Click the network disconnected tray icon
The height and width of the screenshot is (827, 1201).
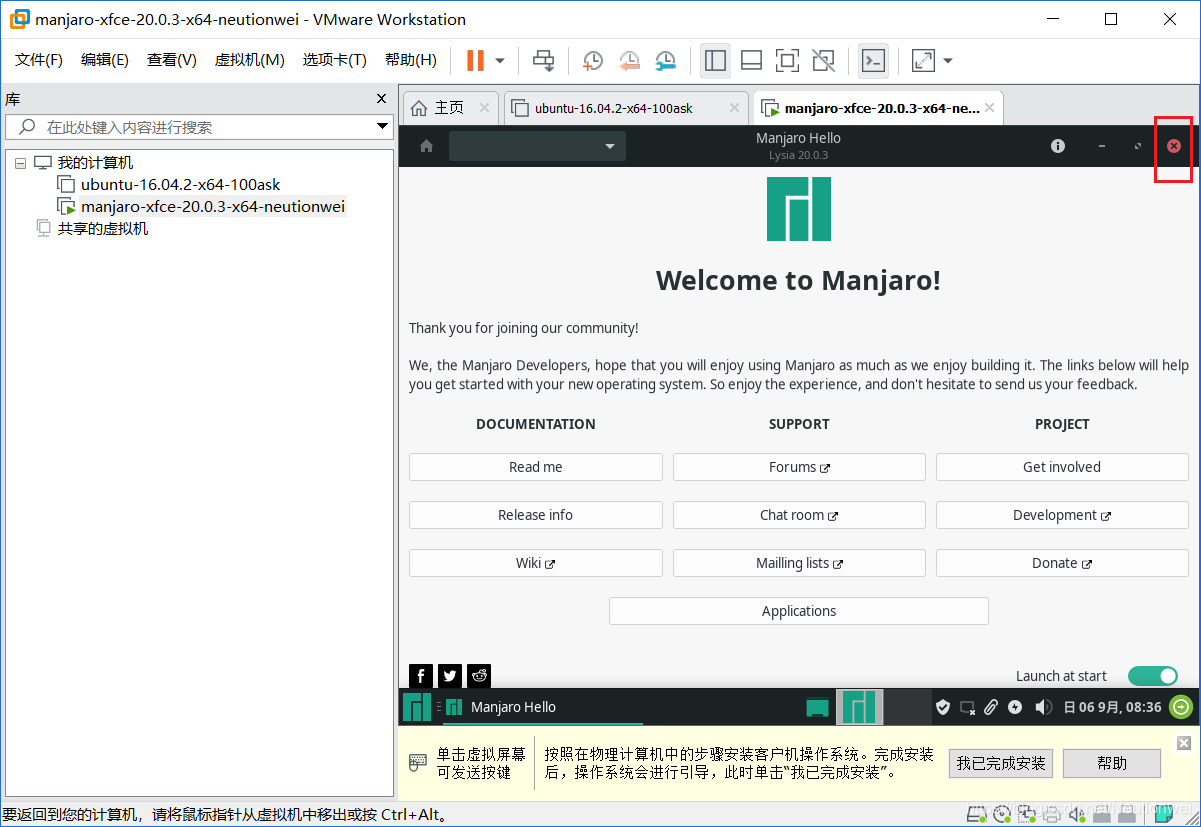point(967,707)
